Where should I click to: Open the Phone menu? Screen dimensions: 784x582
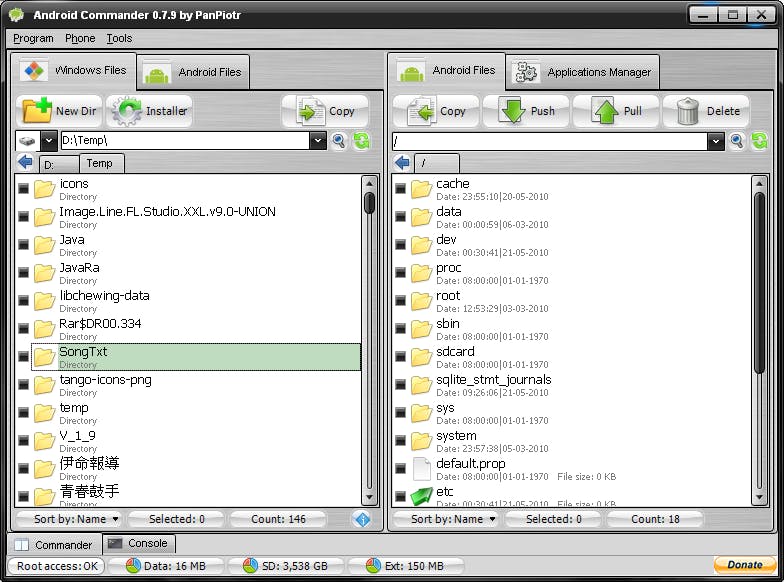[80, 38]
